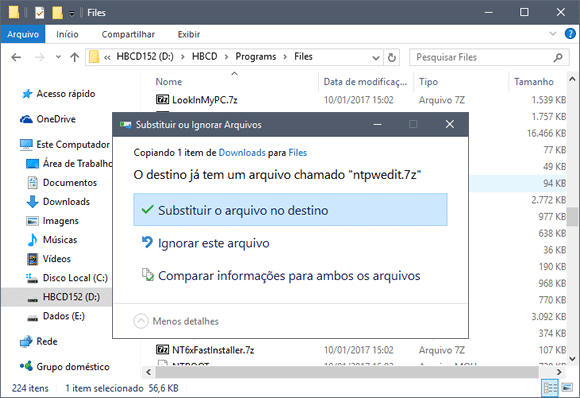Open Downloads in the navigation pane

pyautogui.click(x=66, y=202)
